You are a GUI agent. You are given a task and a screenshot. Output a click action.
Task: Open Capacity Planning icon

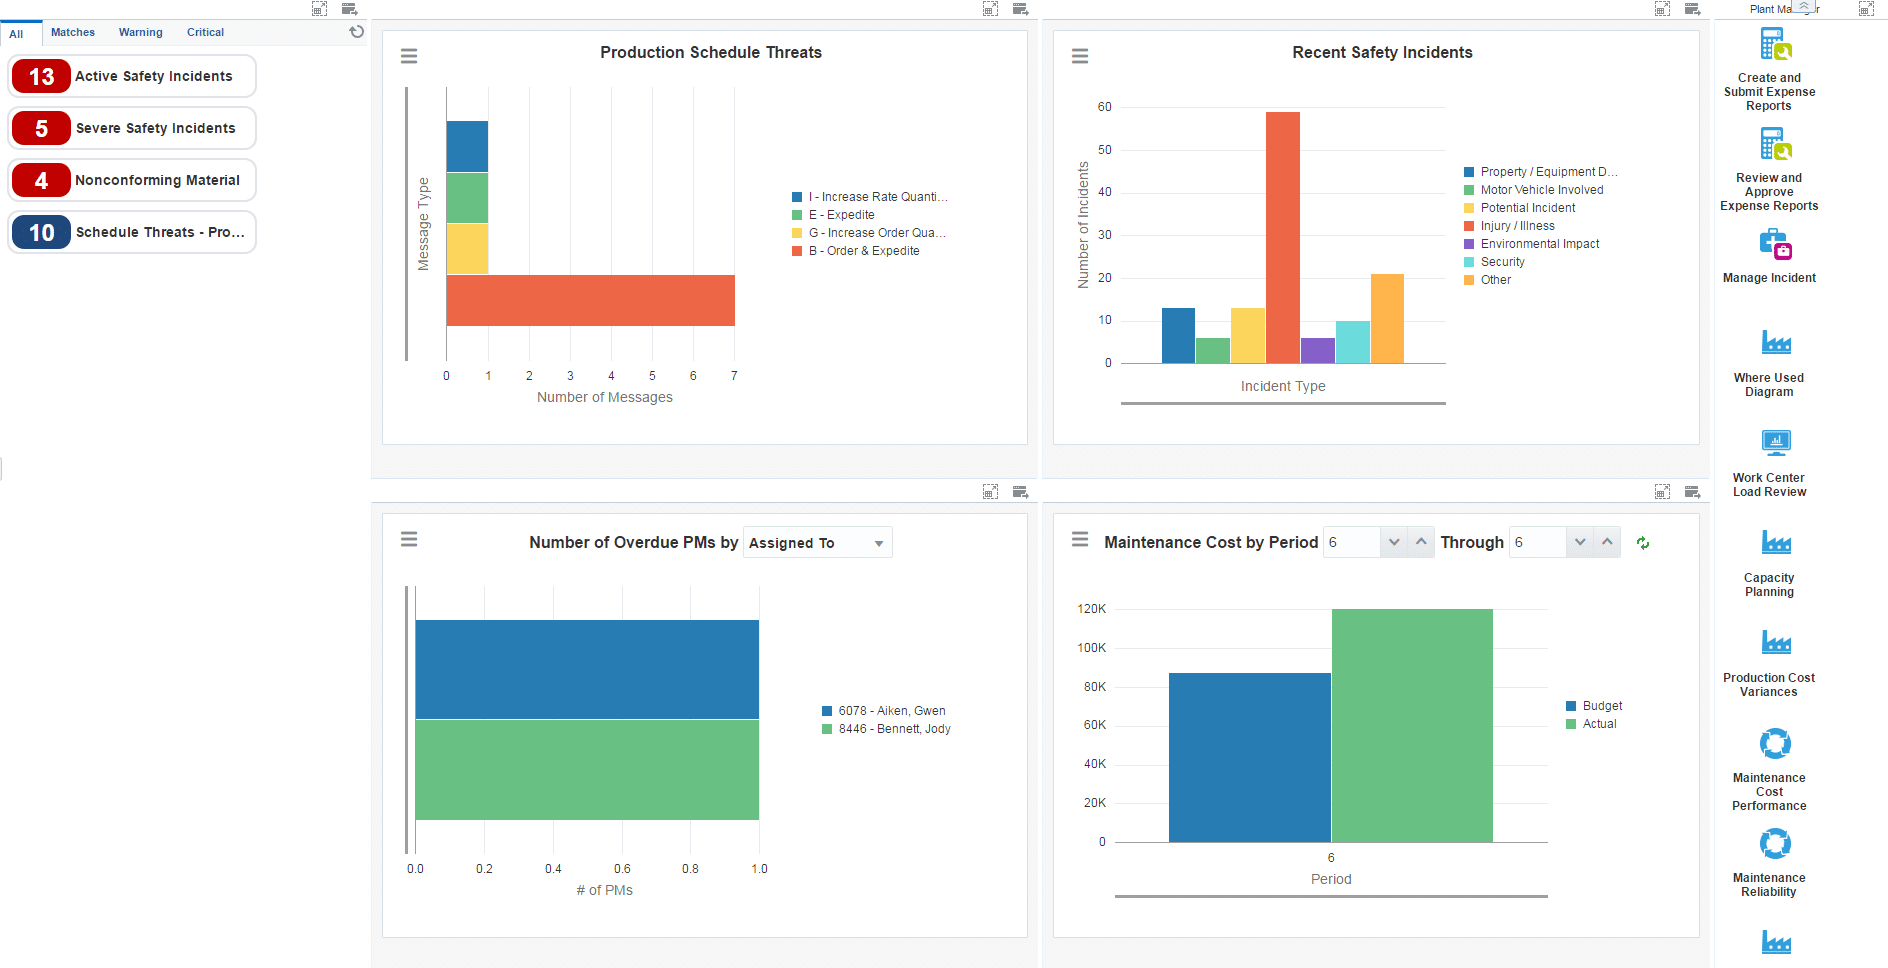coord(1775,543)
